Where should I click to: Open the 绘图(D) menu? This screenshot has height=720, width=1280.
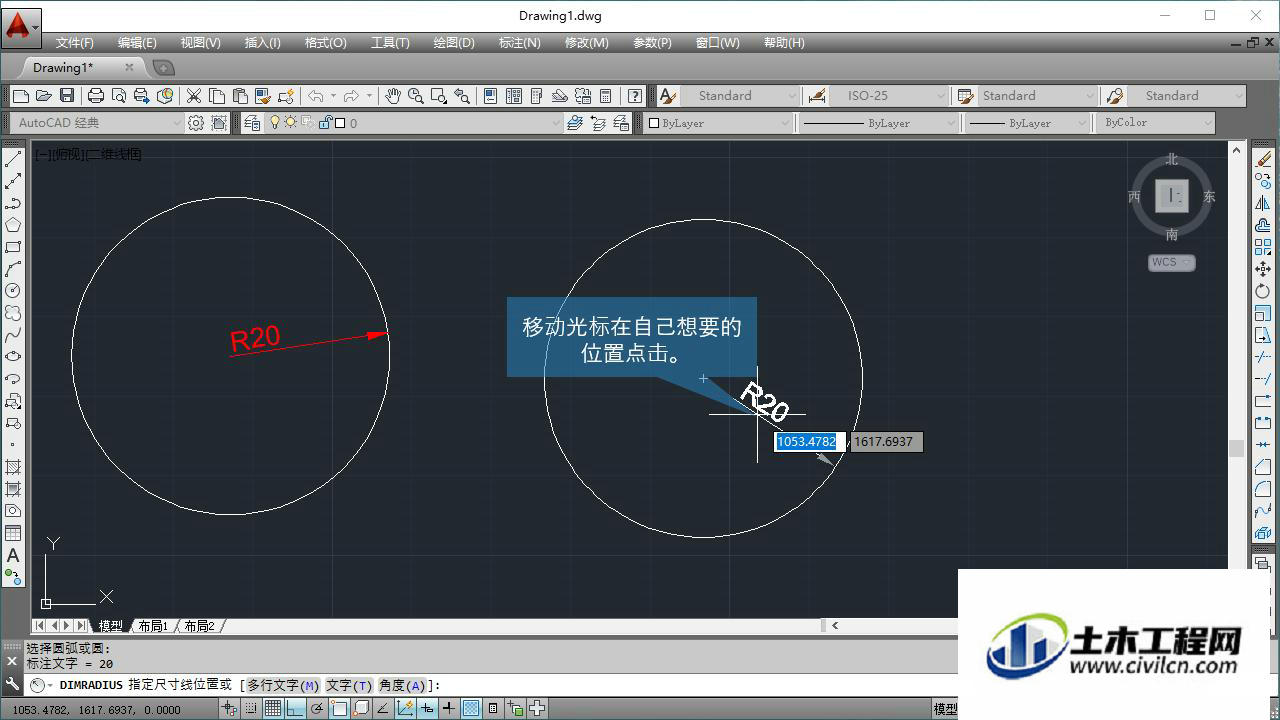454,43
